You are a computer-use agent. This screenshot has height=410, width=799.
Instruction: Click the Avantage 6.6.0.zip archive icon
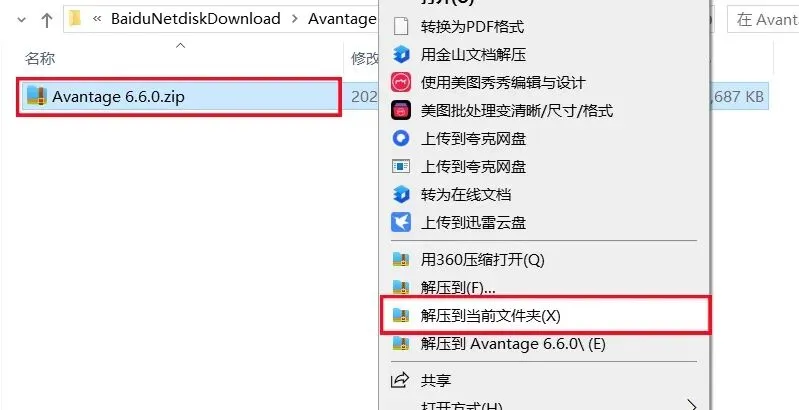pyautogui.click(x=37, y=96)
